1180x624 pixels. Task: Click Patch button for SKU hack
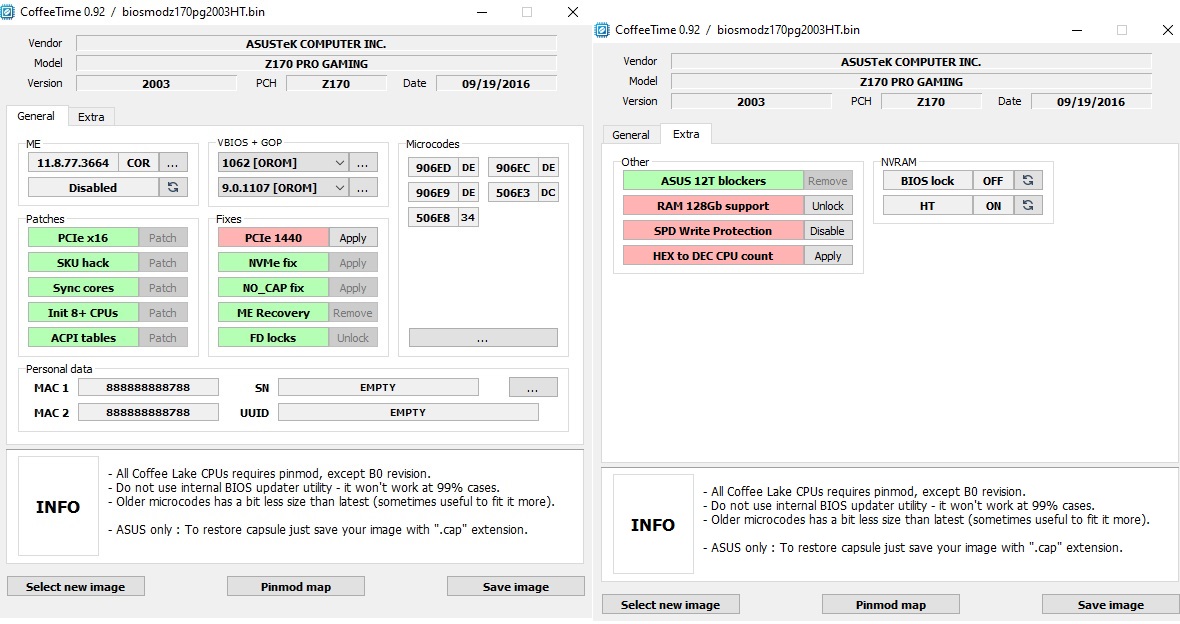point(163,263)
